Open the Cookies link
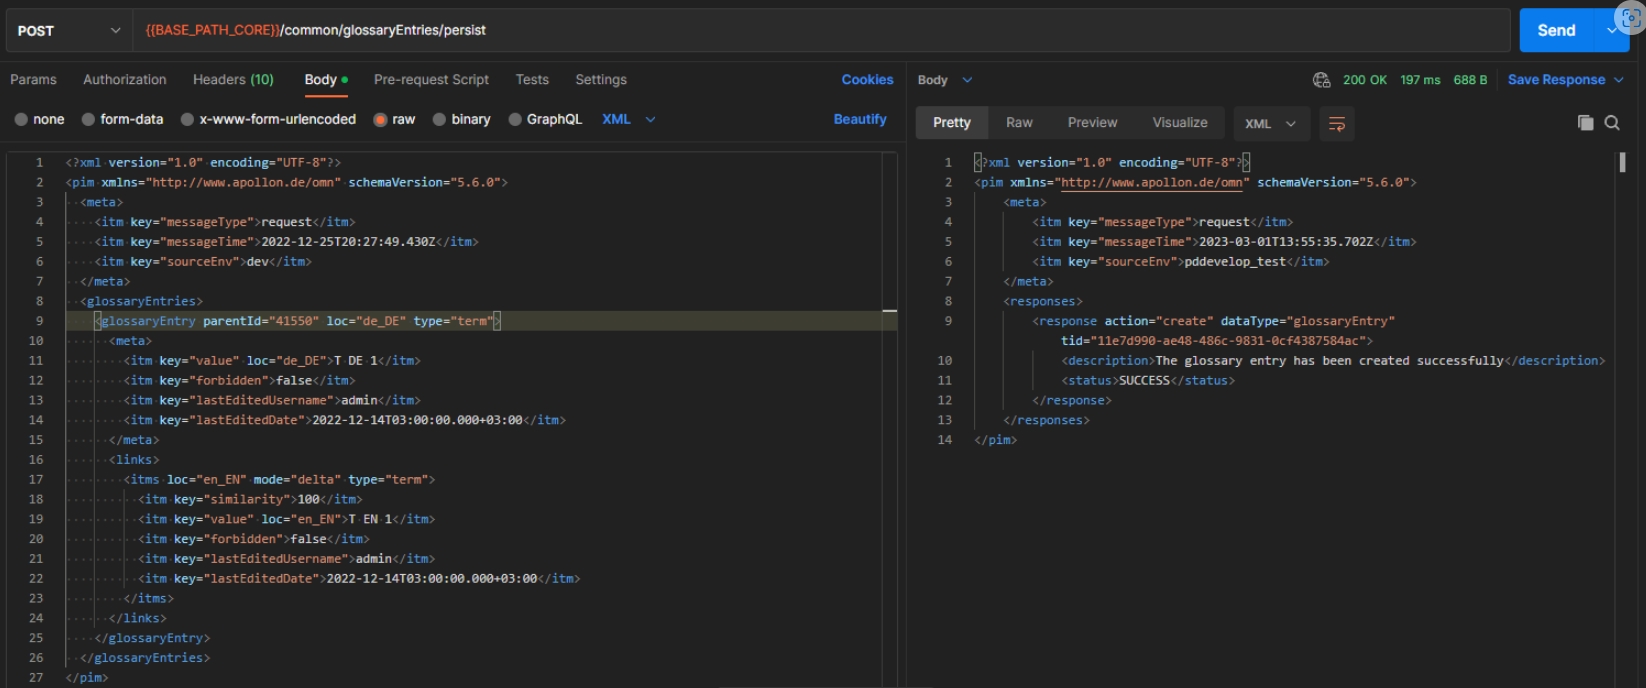 tap(867, 80)
